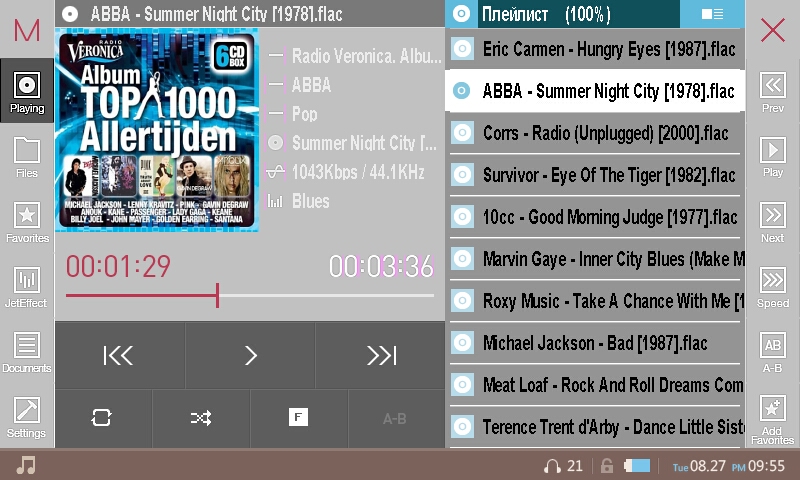Click the Blues equalizer preset label

(311, 201)
